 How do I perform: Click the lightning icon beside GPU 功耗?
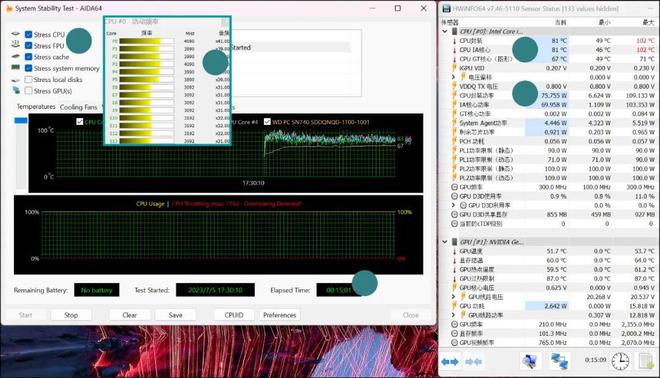[454, 306]
